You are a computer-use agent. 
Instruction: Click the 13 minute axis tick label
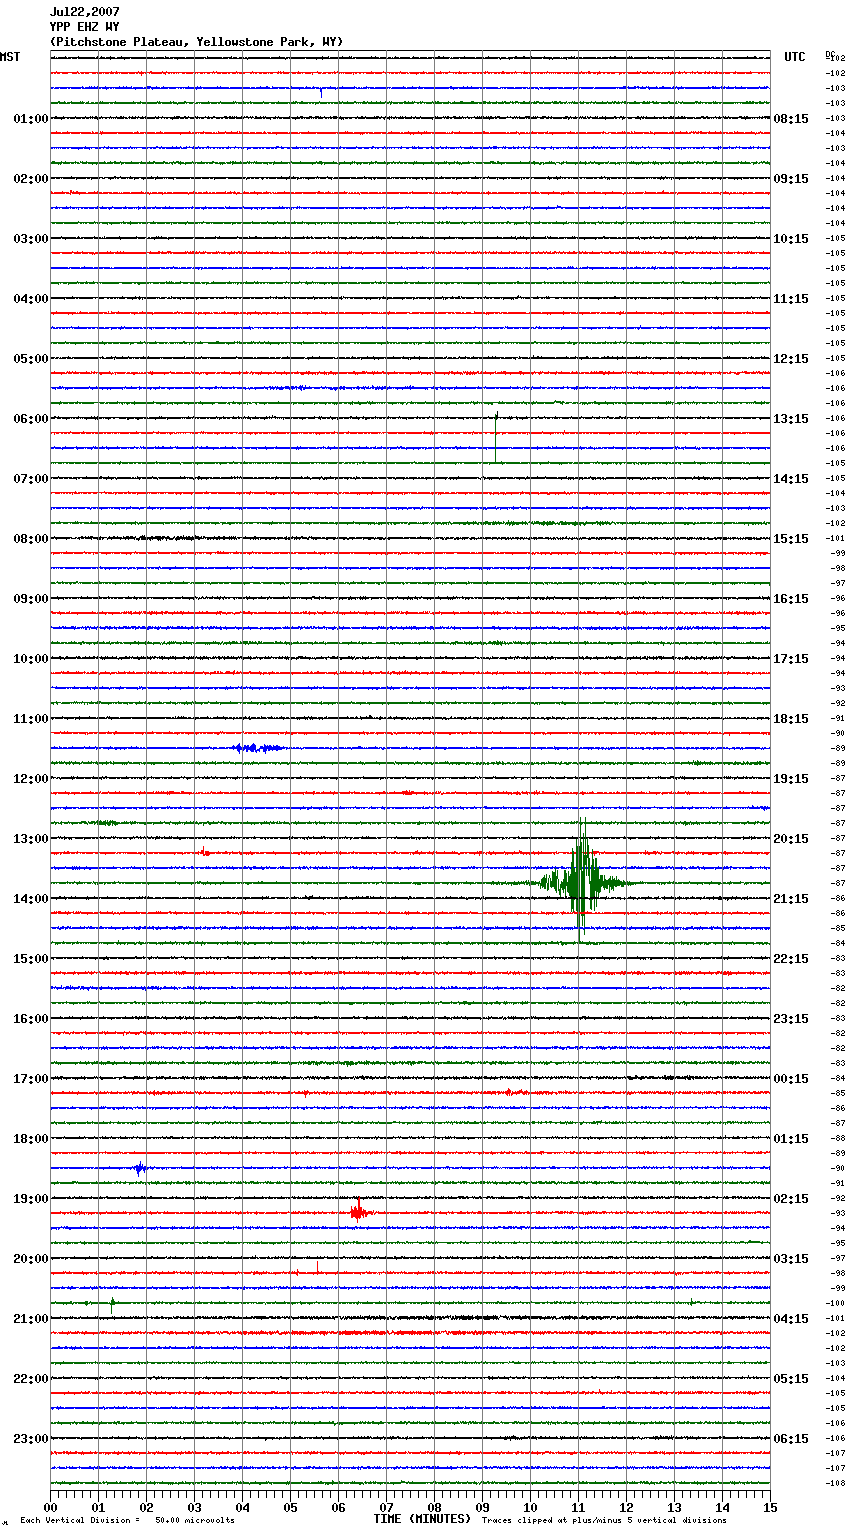coord(674,1507)
